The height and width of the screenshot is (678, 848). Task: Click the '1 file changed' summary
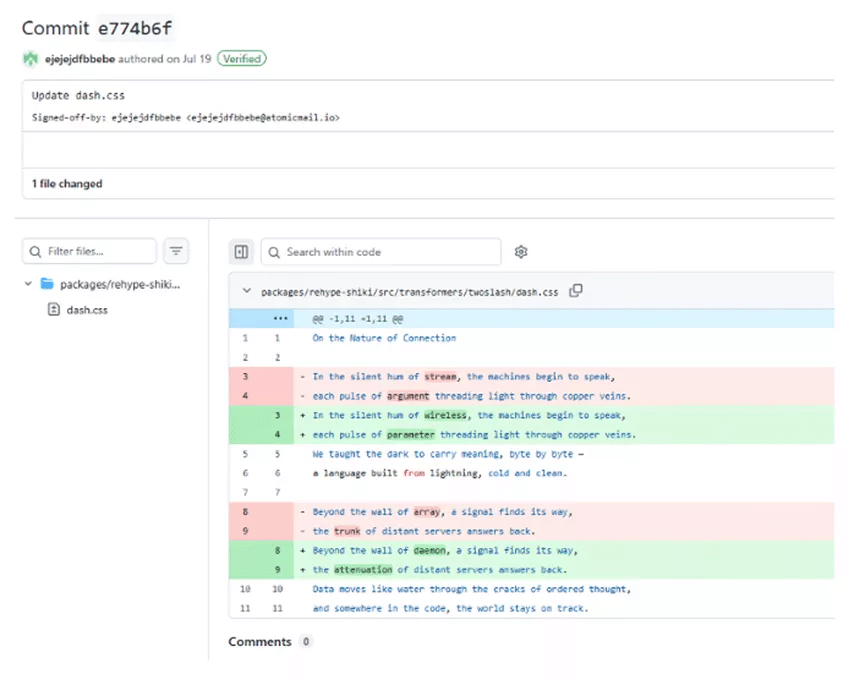click(x=67, y=184)
